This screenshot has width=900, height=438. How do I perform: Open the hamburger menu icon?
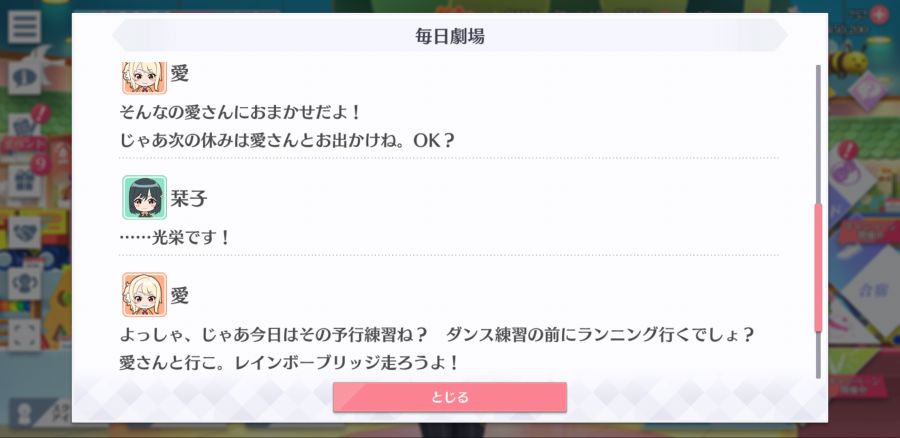tap(24, 27)
